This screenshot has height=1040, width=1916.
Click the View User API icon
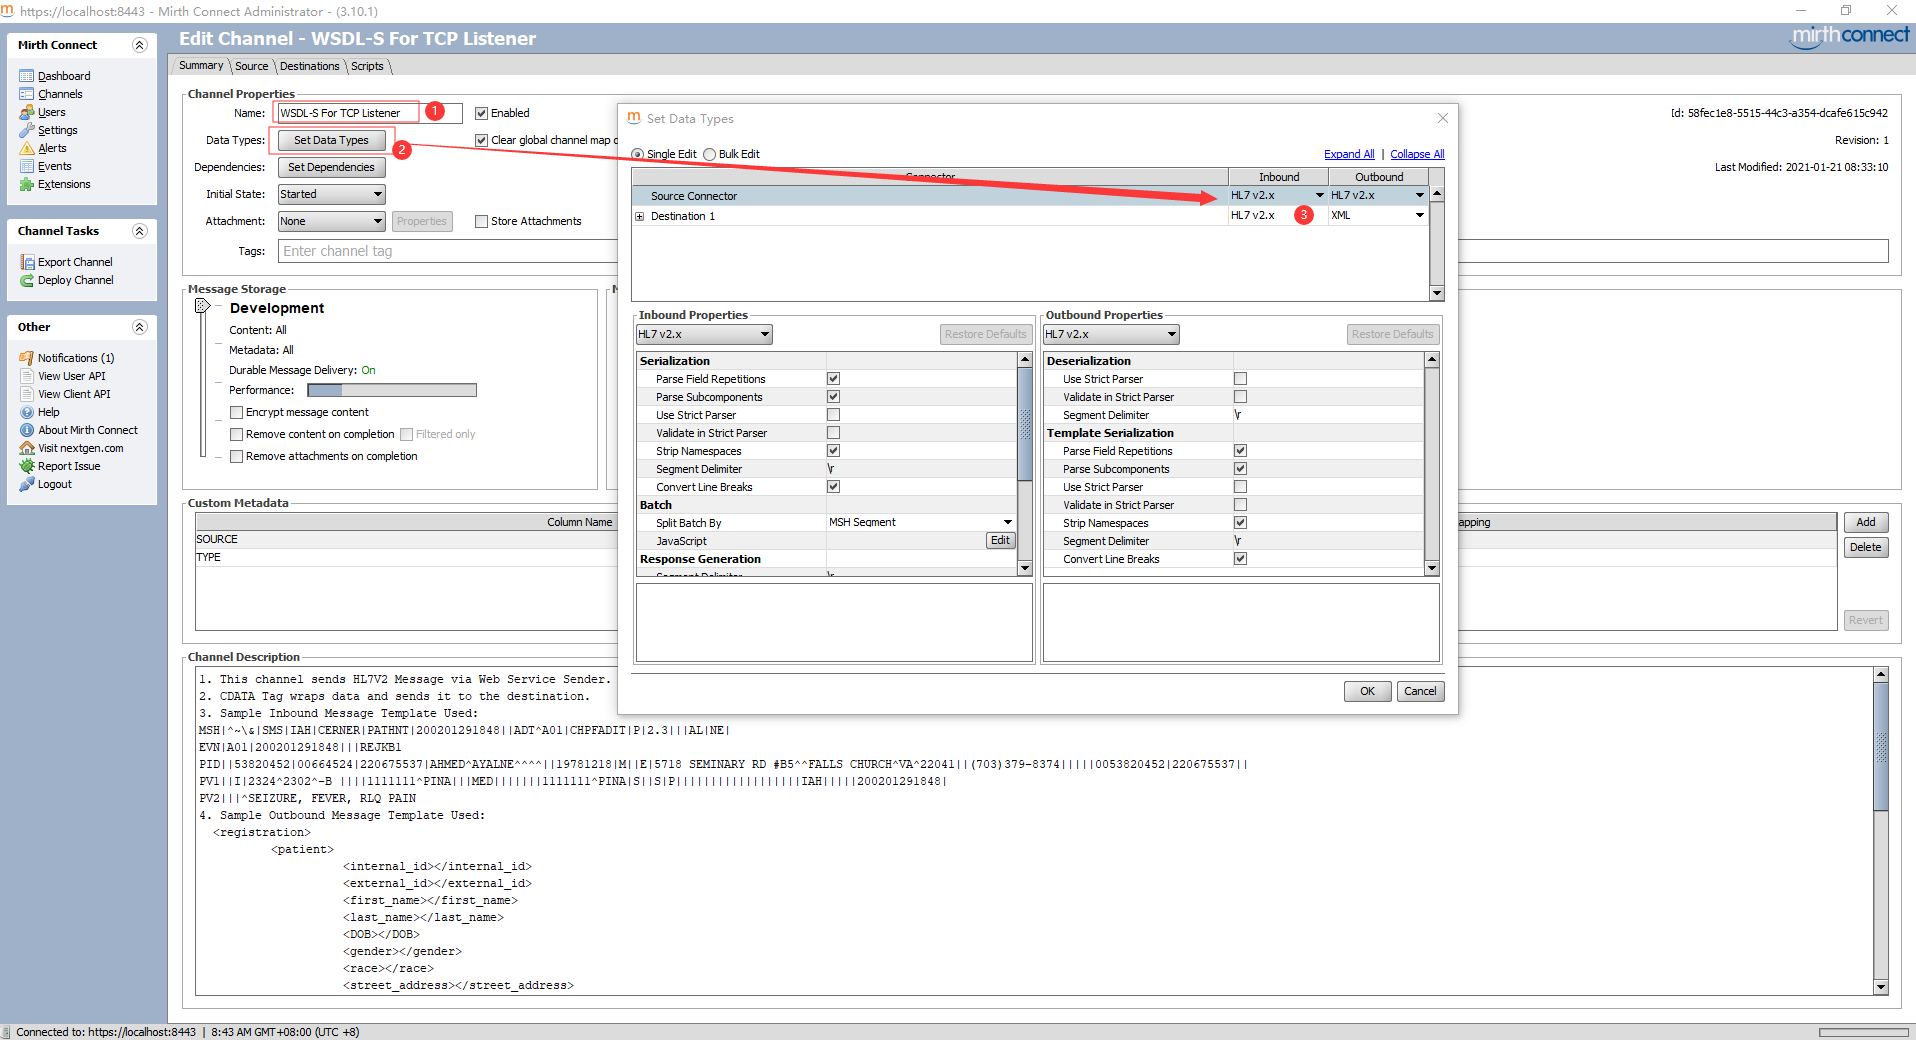point(27,376)
